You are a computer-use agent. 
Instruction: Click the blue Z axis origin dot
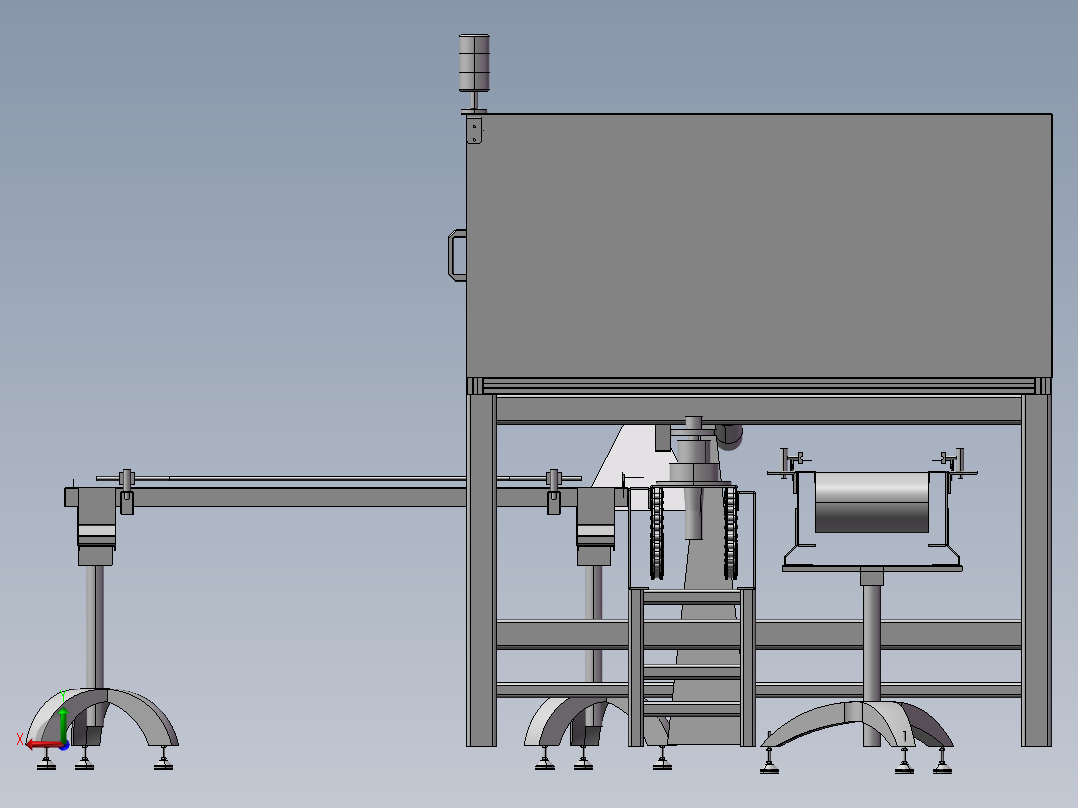[x=64, y=745]
